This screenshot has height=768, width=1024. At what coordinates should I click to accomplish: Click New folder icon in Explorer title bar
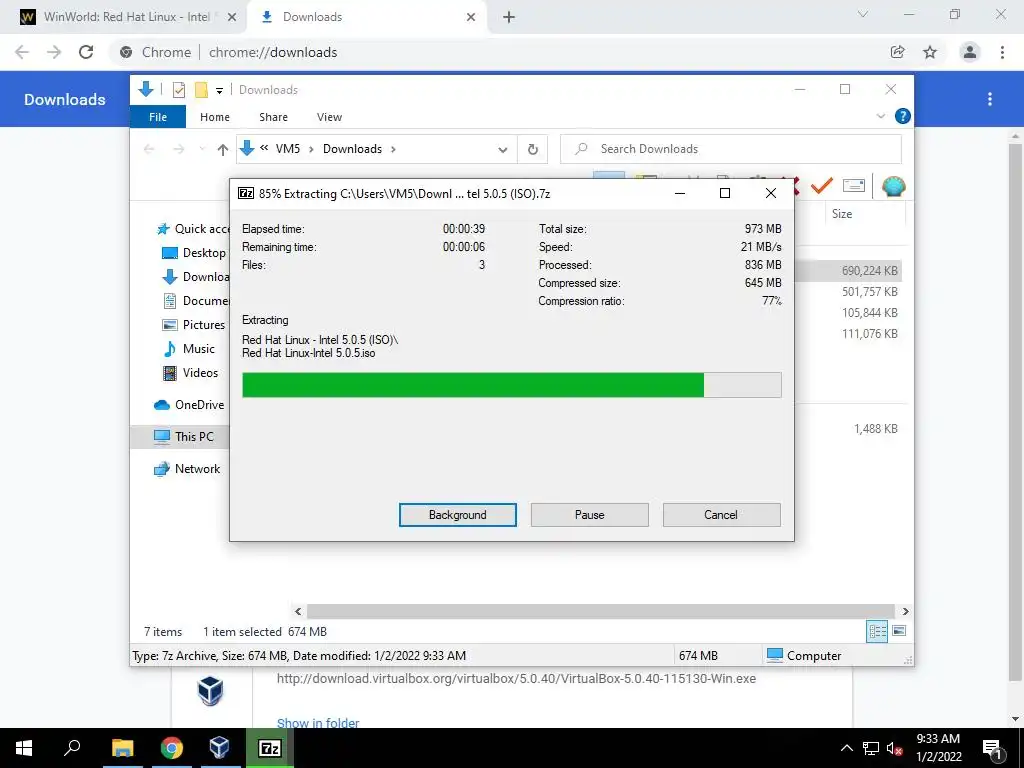pos(201,89)
